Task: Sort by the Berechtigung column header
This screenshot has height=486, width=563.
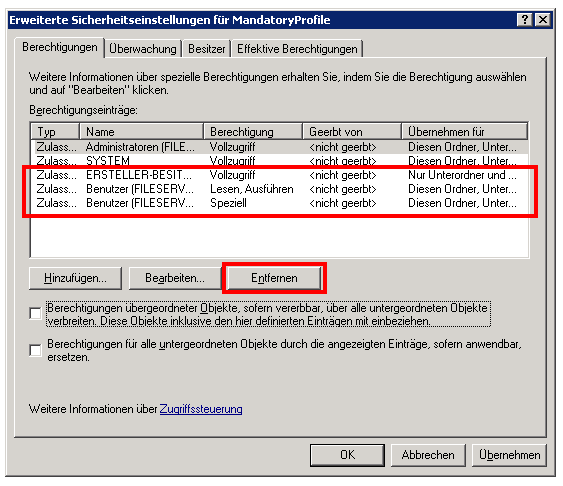Action: [253, 132]
